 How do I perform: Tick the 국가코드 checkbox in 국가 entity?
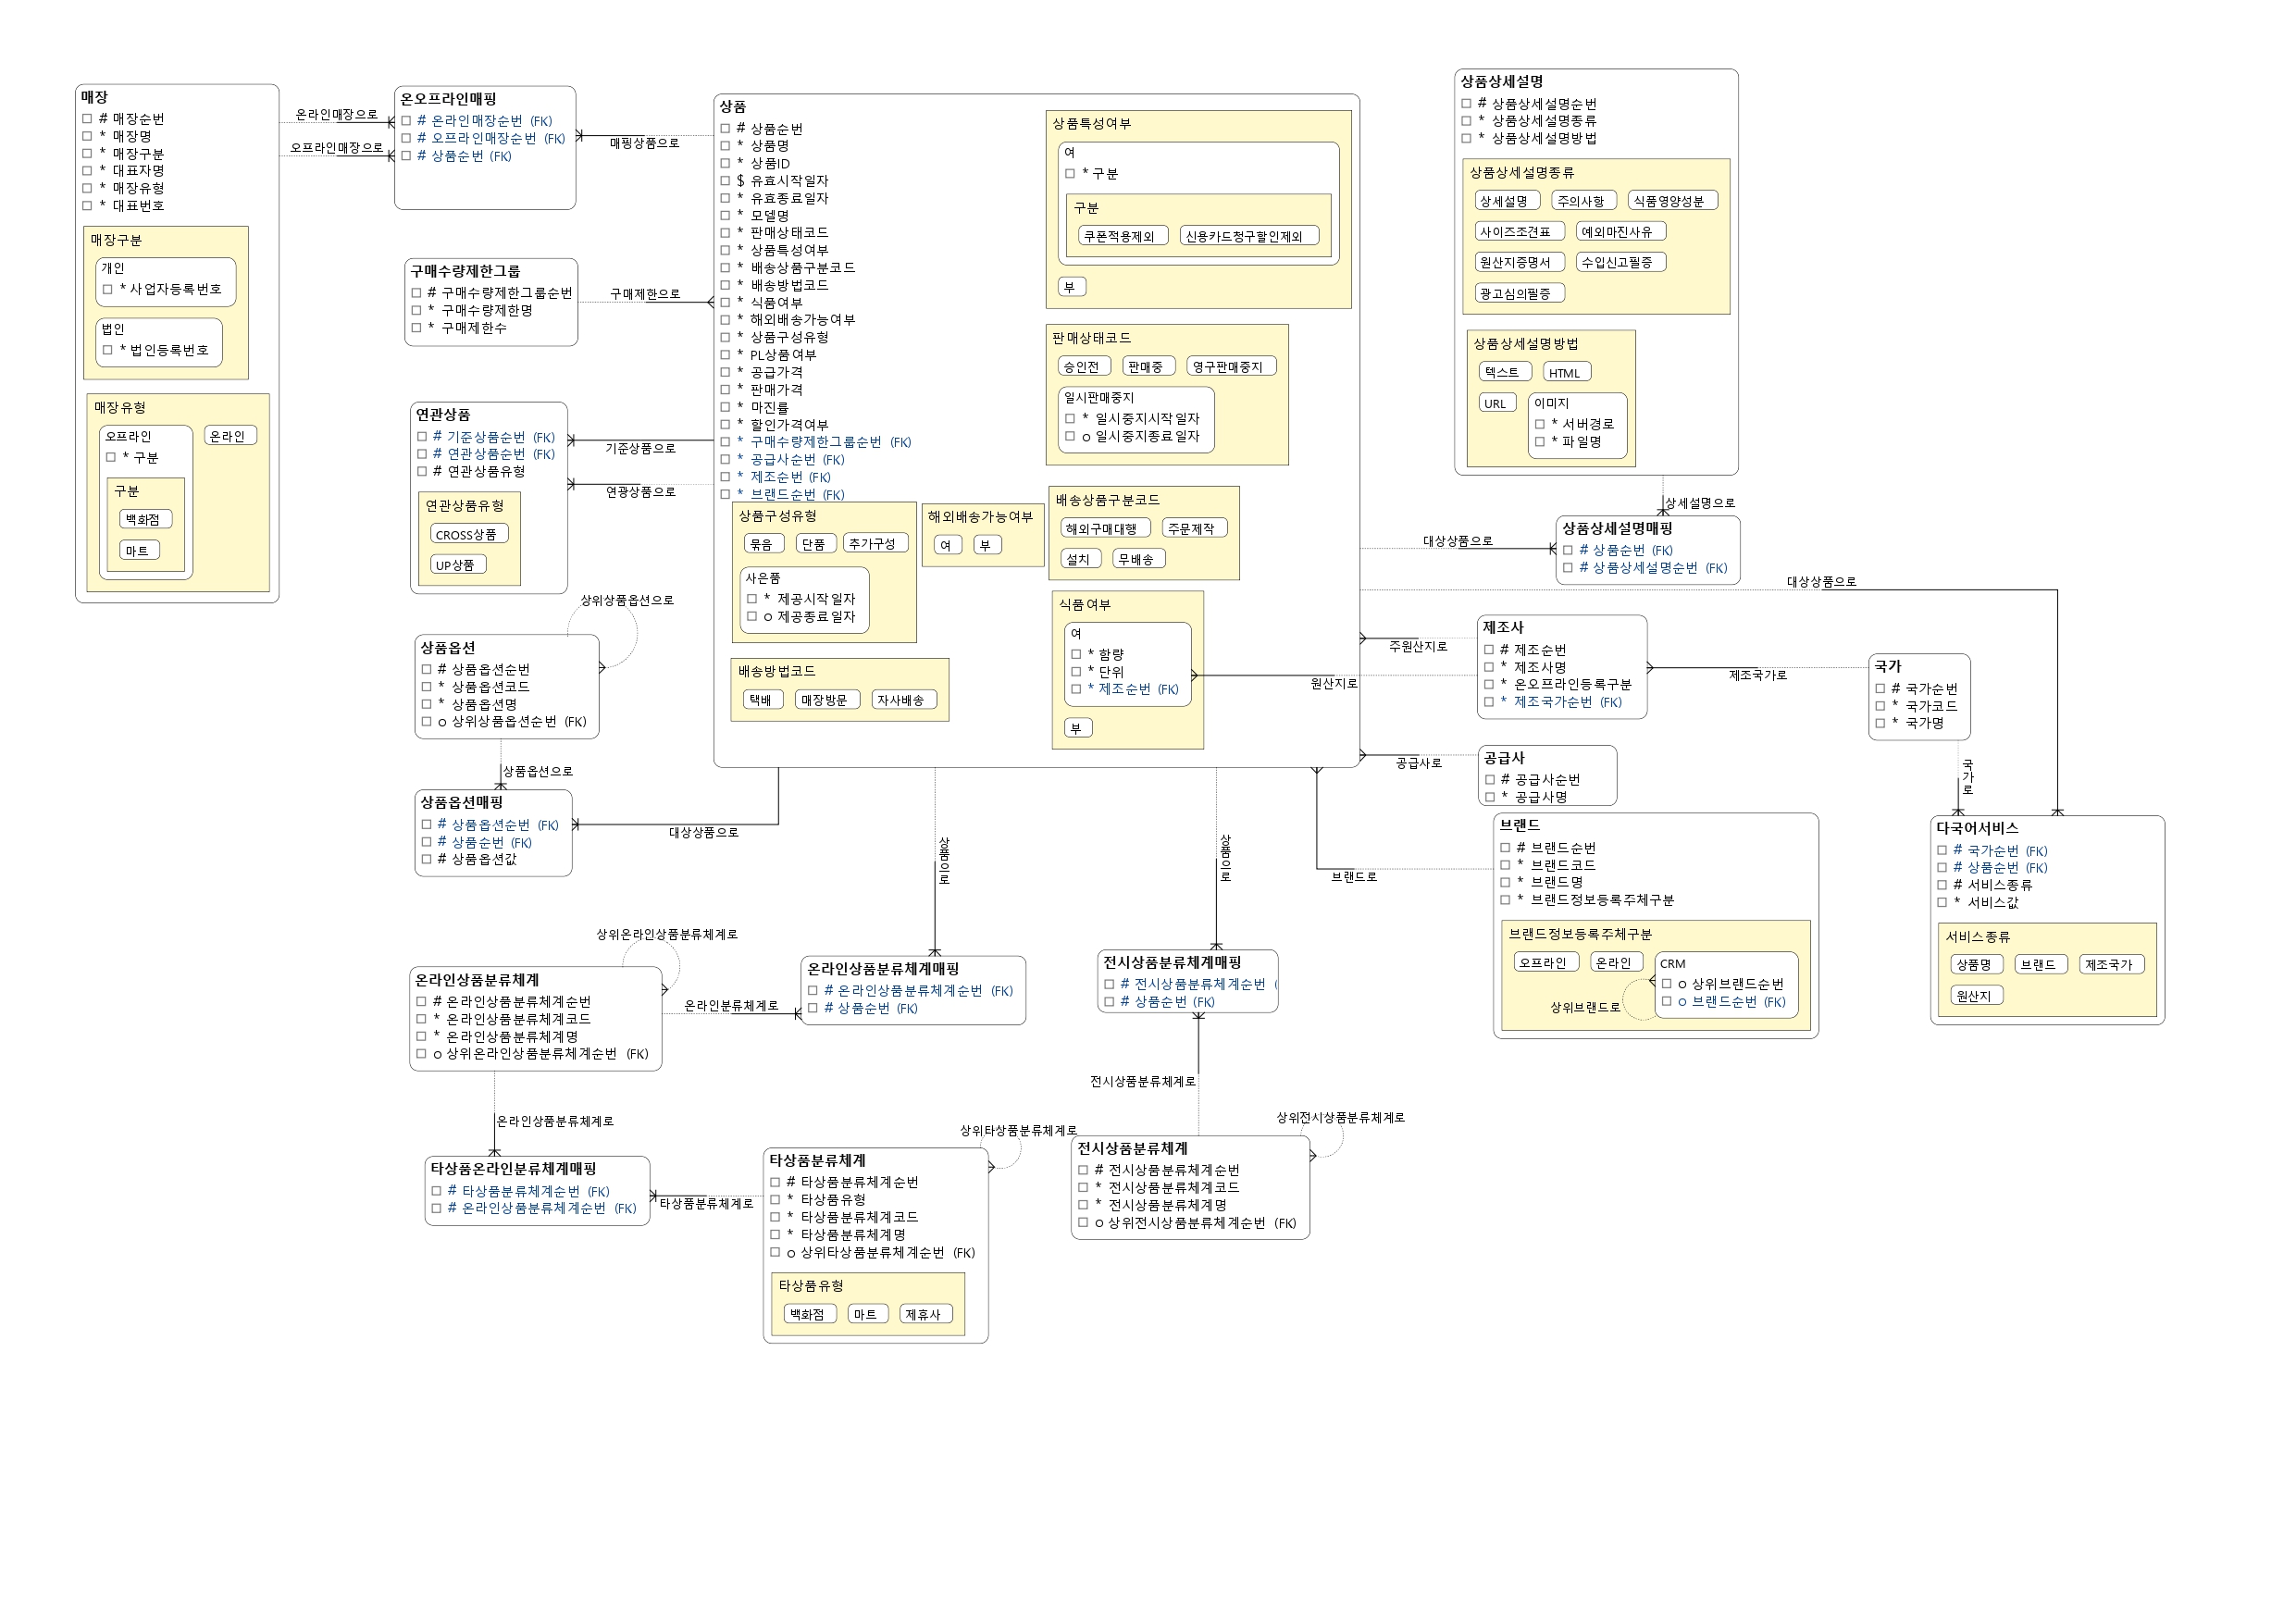(x=1880, y=706)
